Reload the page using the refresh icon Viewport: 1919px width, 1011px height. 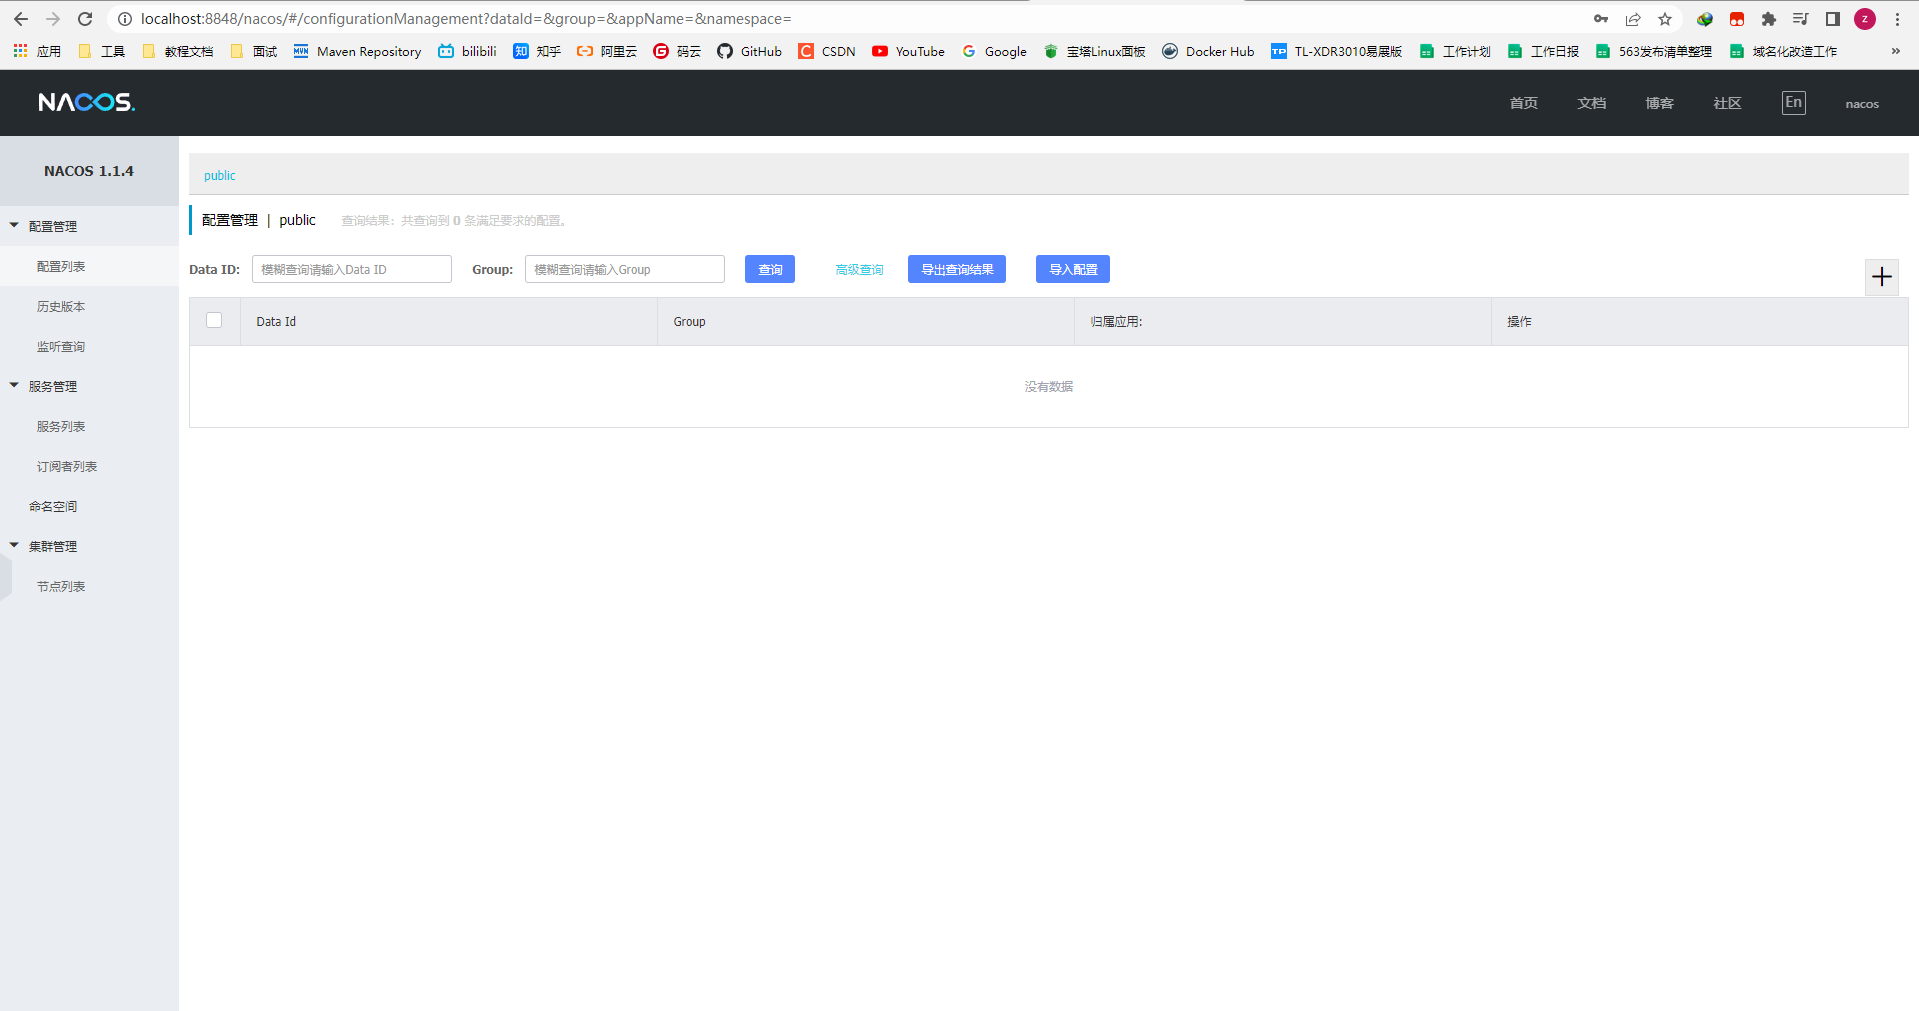tap(85, 19)
